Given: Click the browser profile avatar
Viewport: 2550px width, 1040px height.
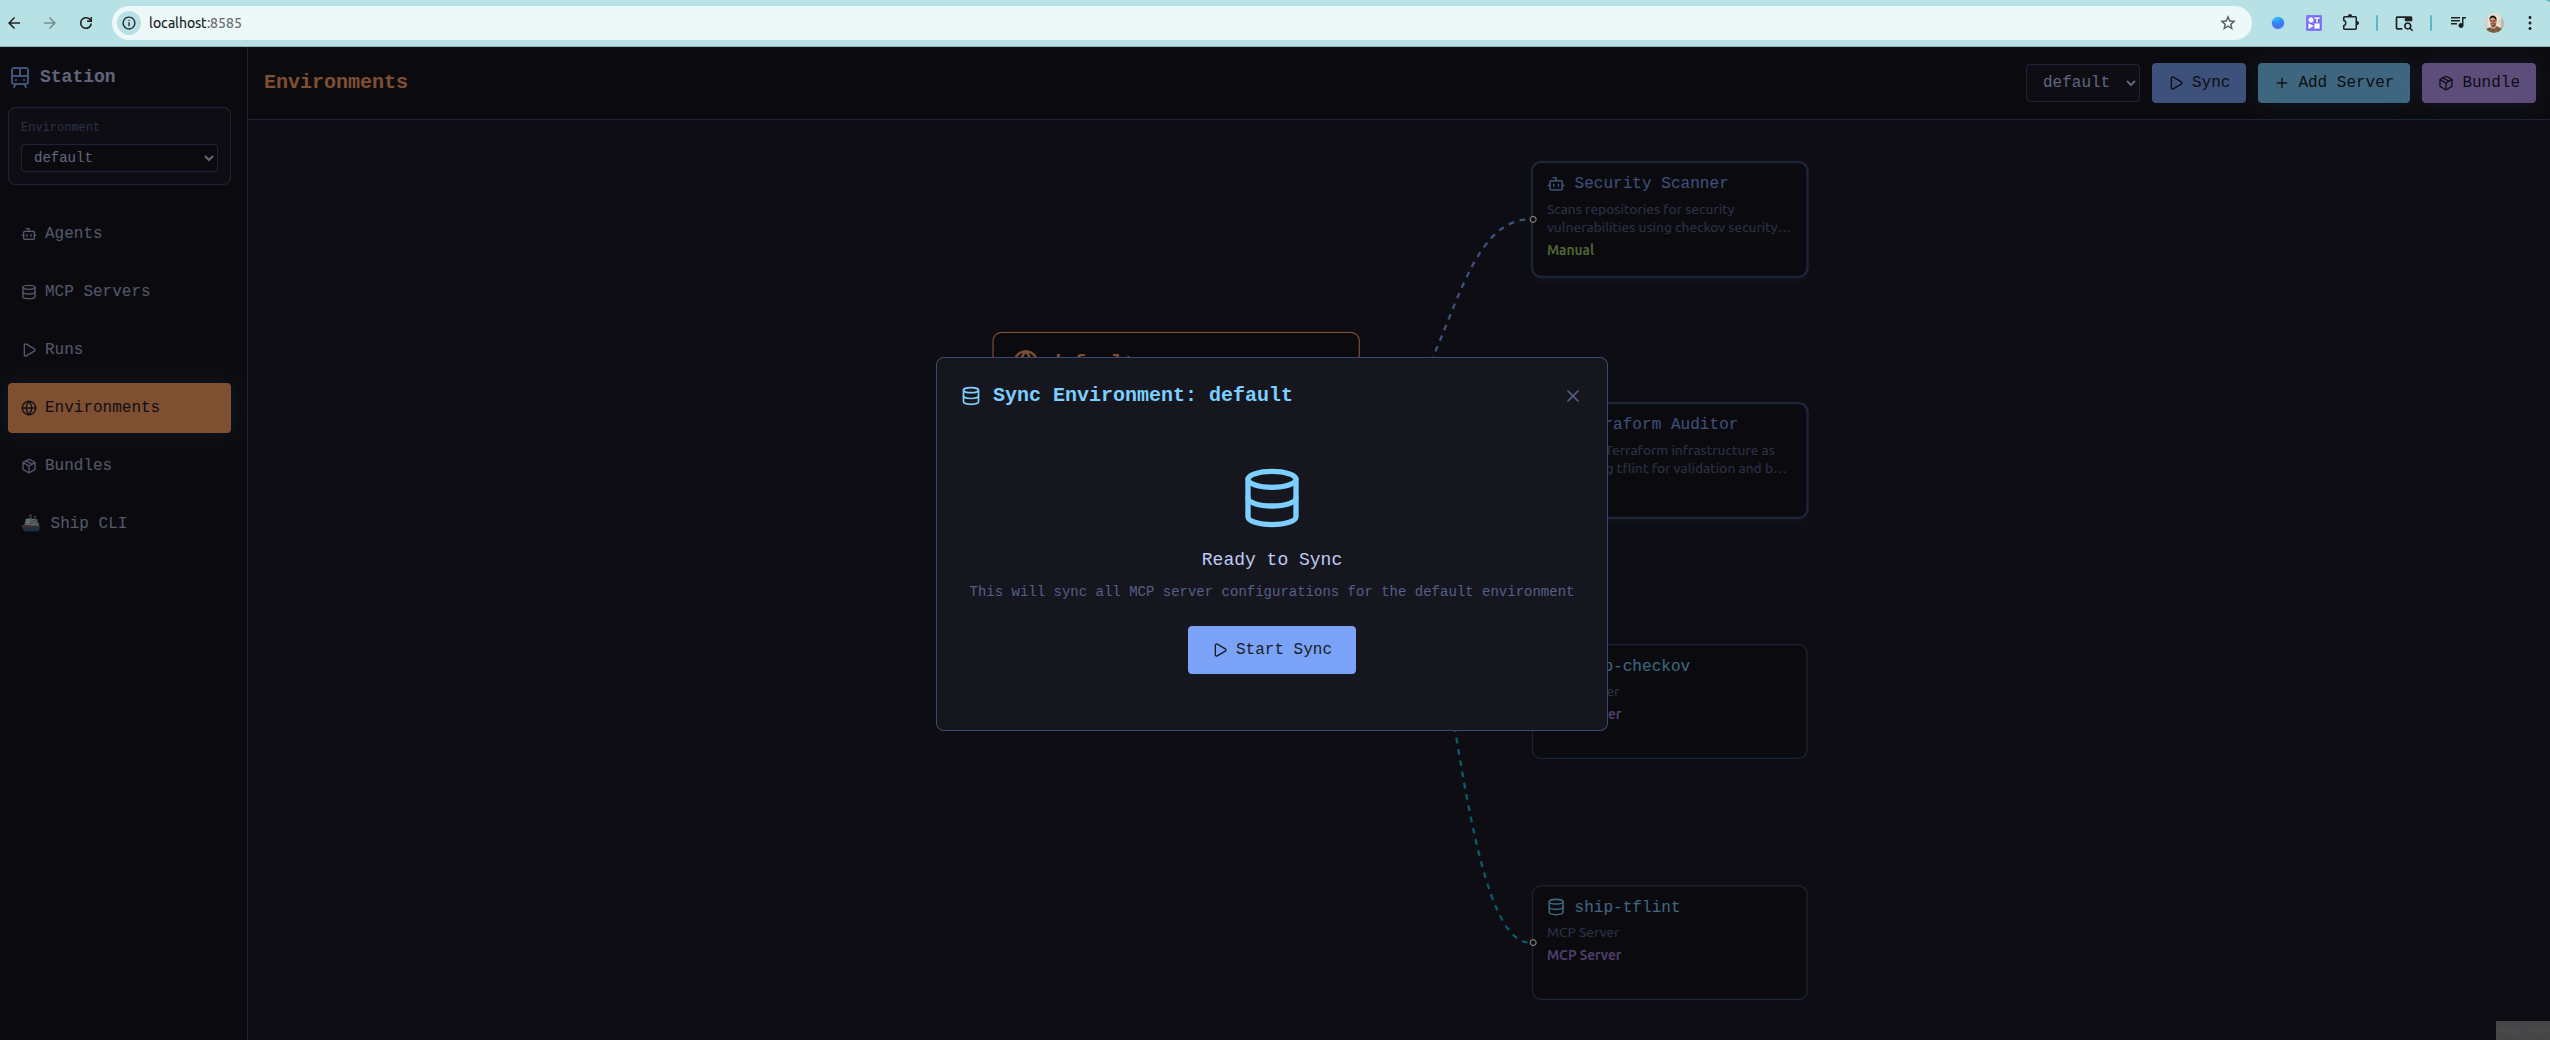Looking at the screenshot, I should tap(2494, 23).
